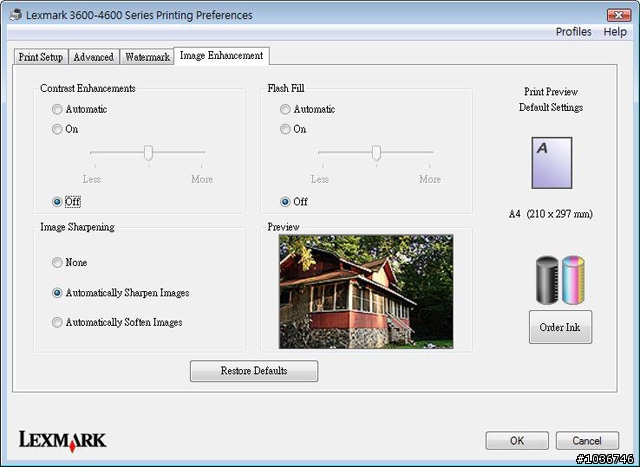
Task: Open the Profiles menu
Action: pyautogui.click(x=573, y=32)
